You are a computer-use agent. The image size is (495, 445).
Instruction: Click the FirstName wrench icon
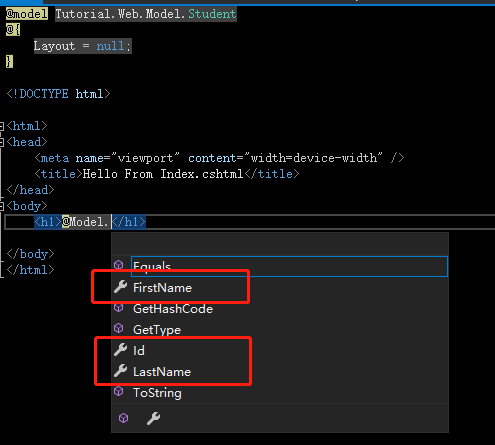[120, 287]
